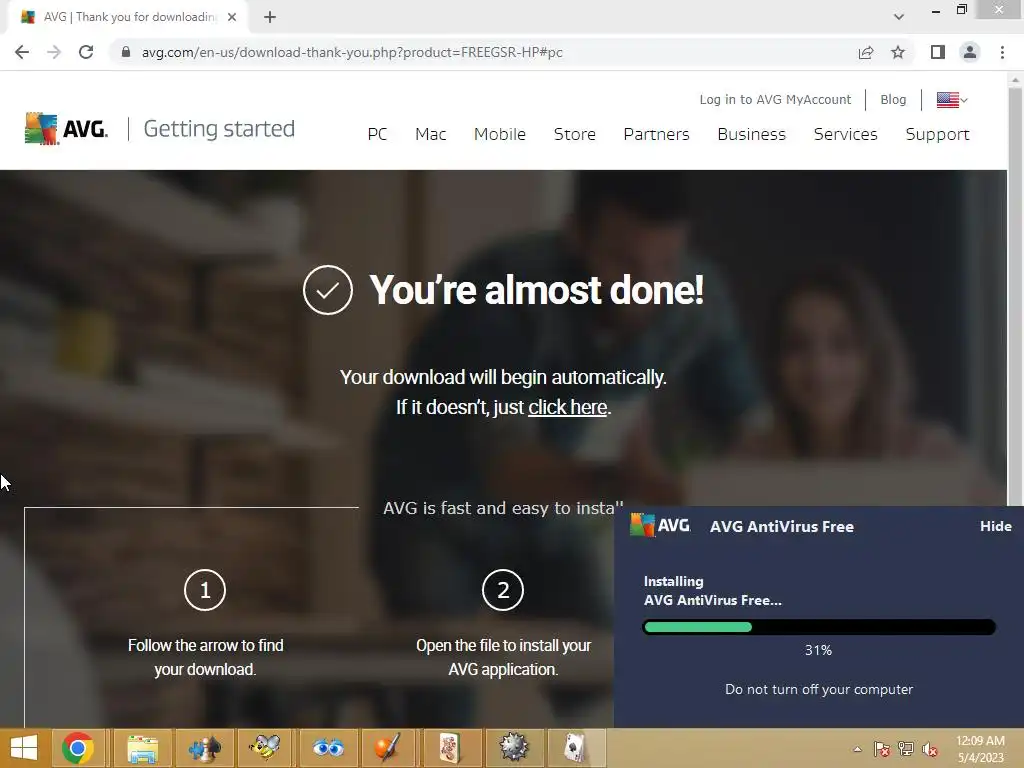Click the 'Getting started' header text
Viewport: 1024px width, 768px height.
pyautogui.click(x=219, y=129)
